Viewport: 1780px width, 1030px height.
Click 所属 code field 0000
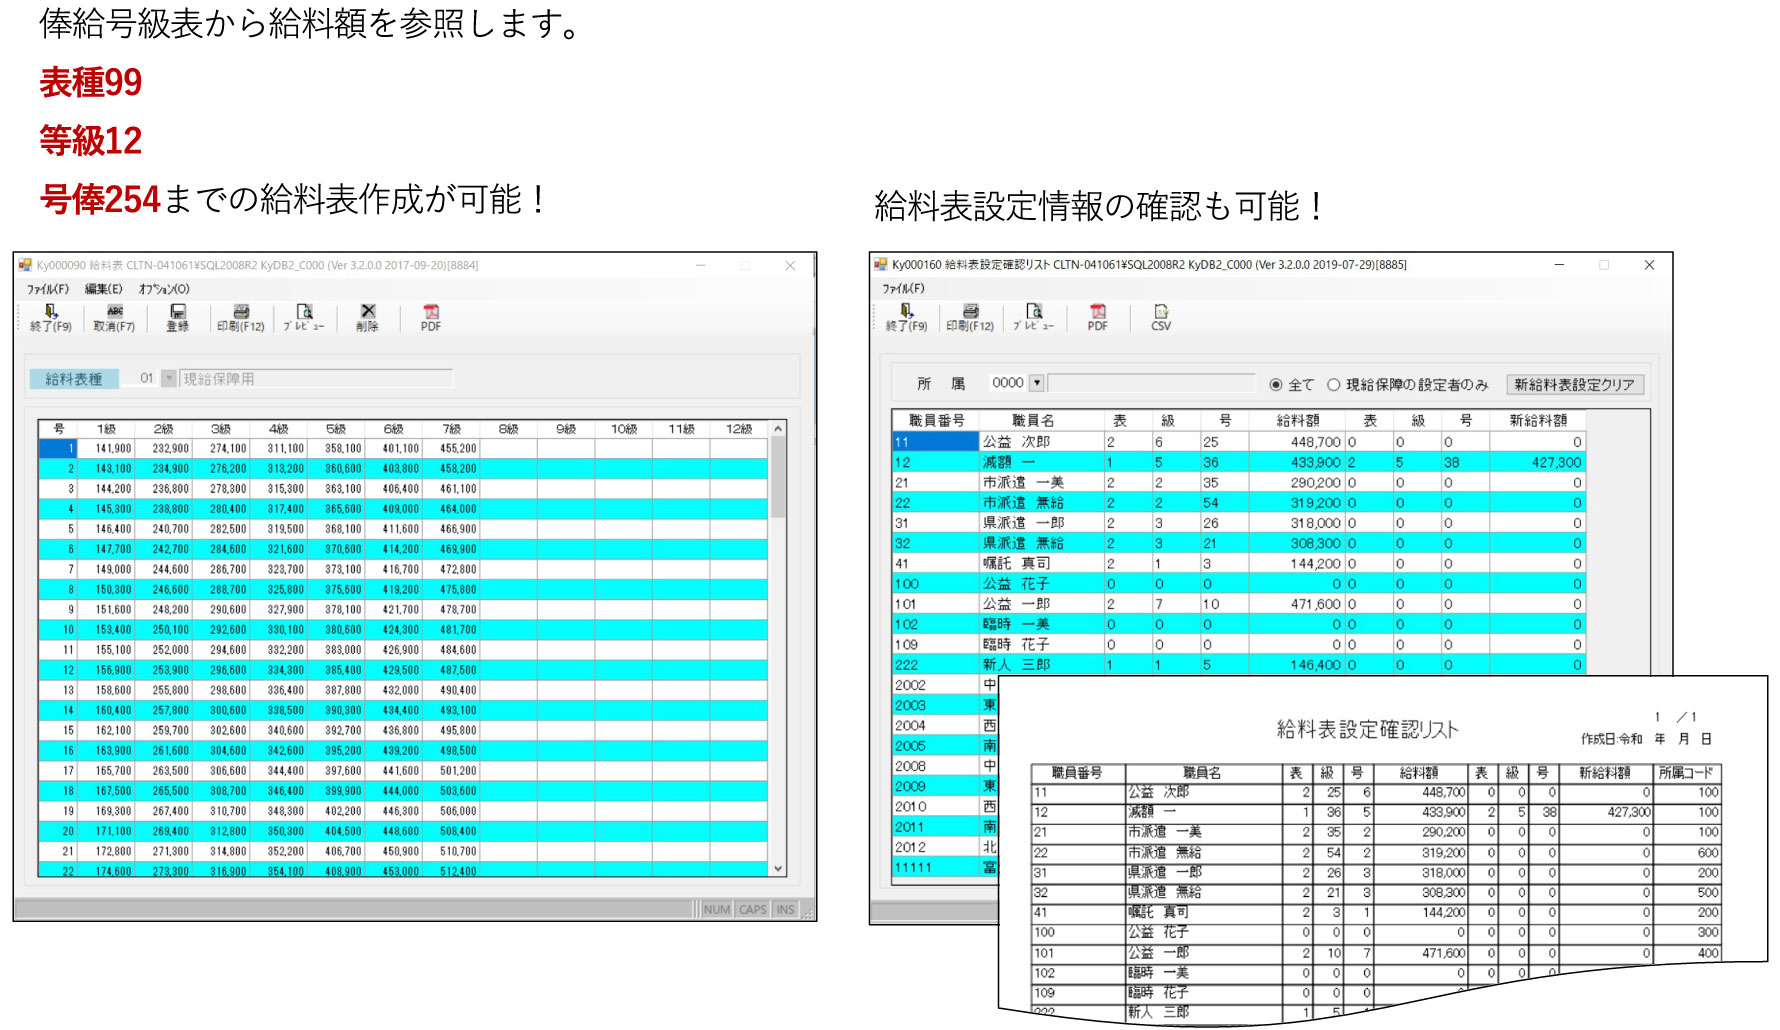click(1008, 383)
